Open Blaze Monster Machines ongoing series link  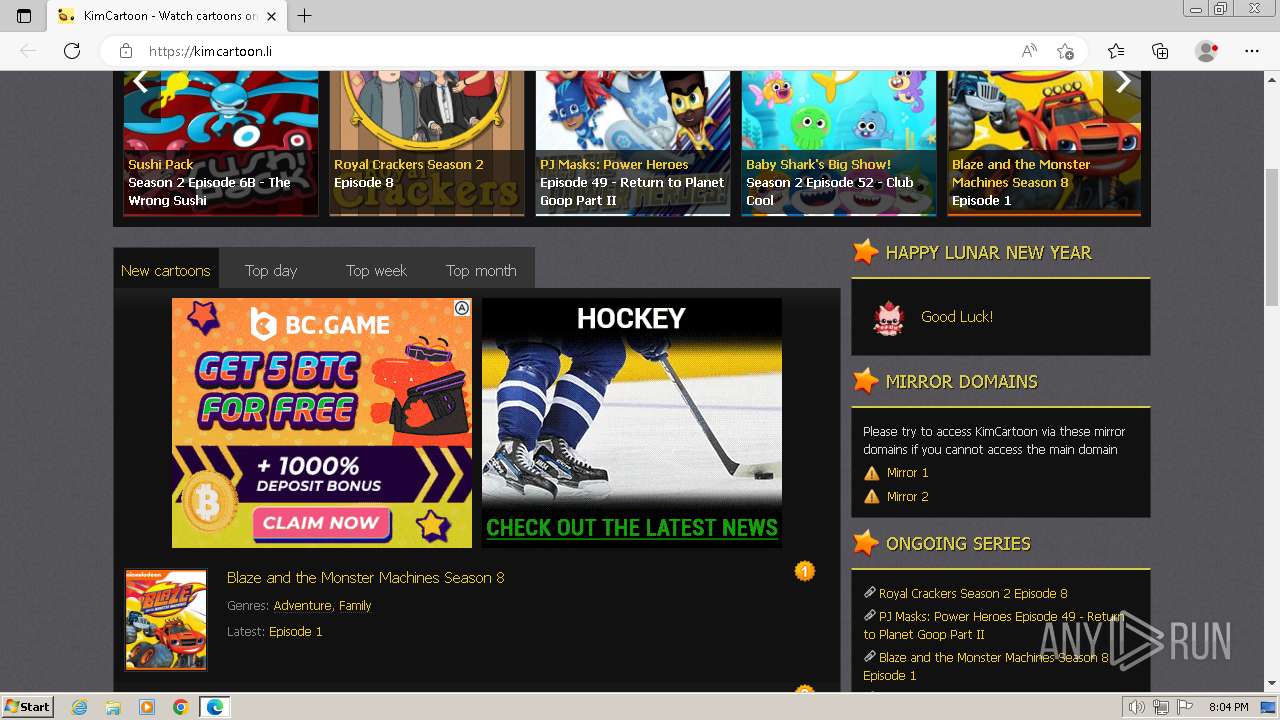click(x=986, y=666)
